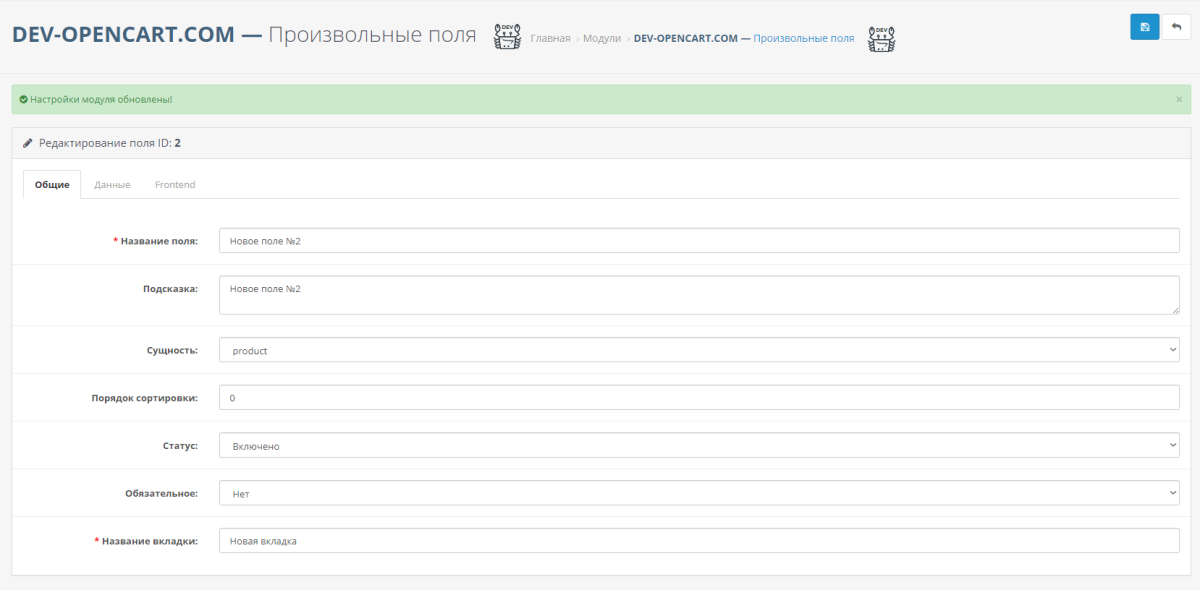1200x591 pixels.
Task: Click the DEV logo next to page title
Action: pyautogui.click(x=507, y=37)
